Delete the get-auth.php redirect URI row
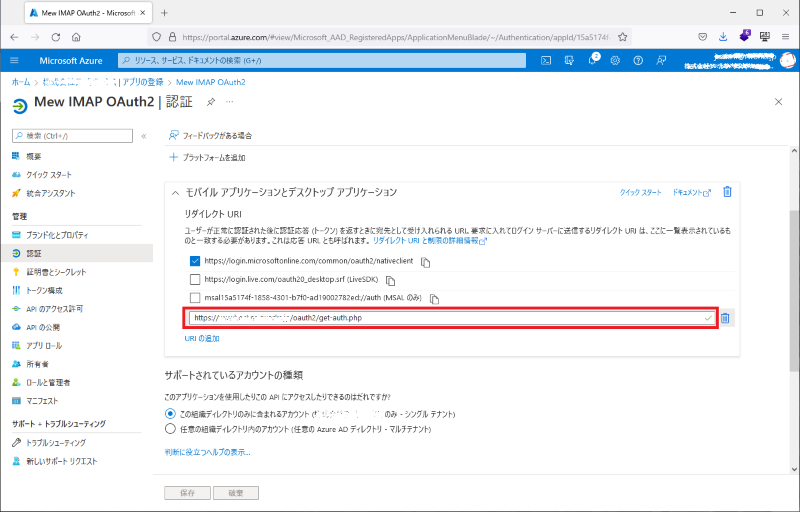The image size is (800, 512). [x=725, y=318]
